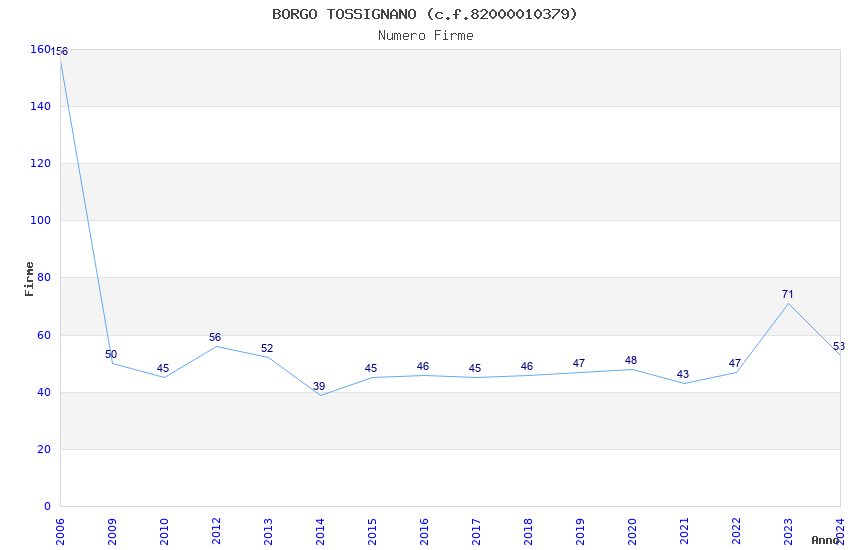Image resolution: width=850 pixels, height=550 pixels.
Task: Click the x-axis year label 2006
Action: pos(60,532)
